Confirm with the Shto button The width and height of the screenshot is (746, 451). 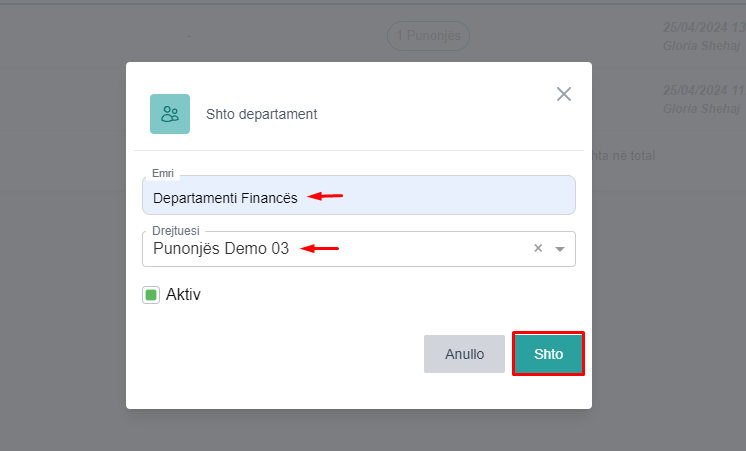(x=548, y=354)
